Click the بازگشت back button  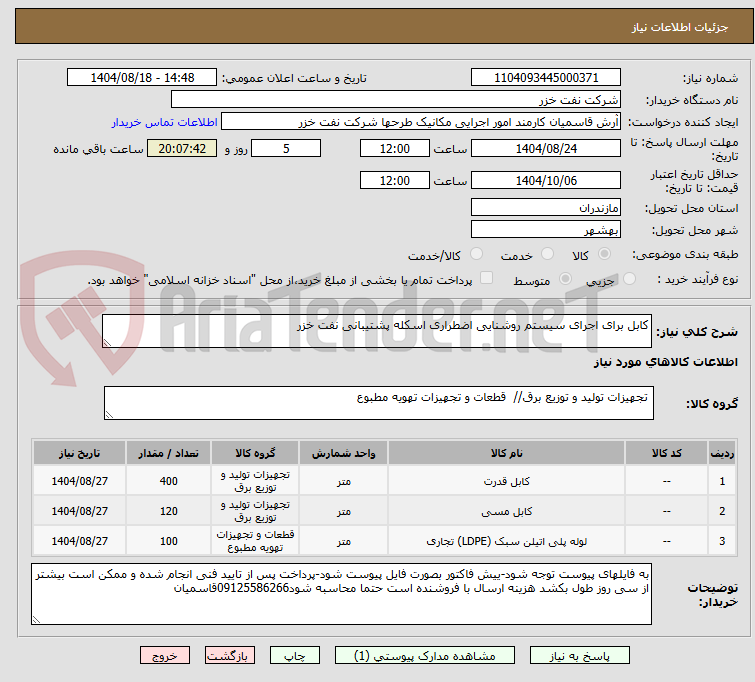[x=230, y=656]
